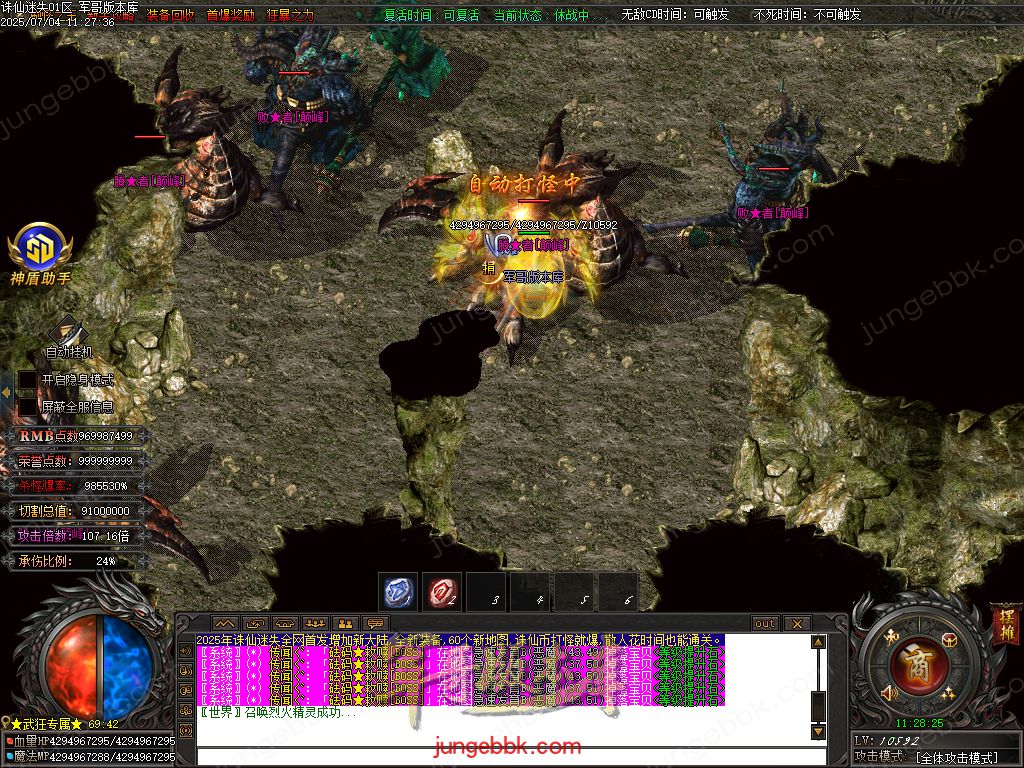Collapse the left side panel arrow
The height and width of the screenshot is (768, 1024).
(6, 392)
